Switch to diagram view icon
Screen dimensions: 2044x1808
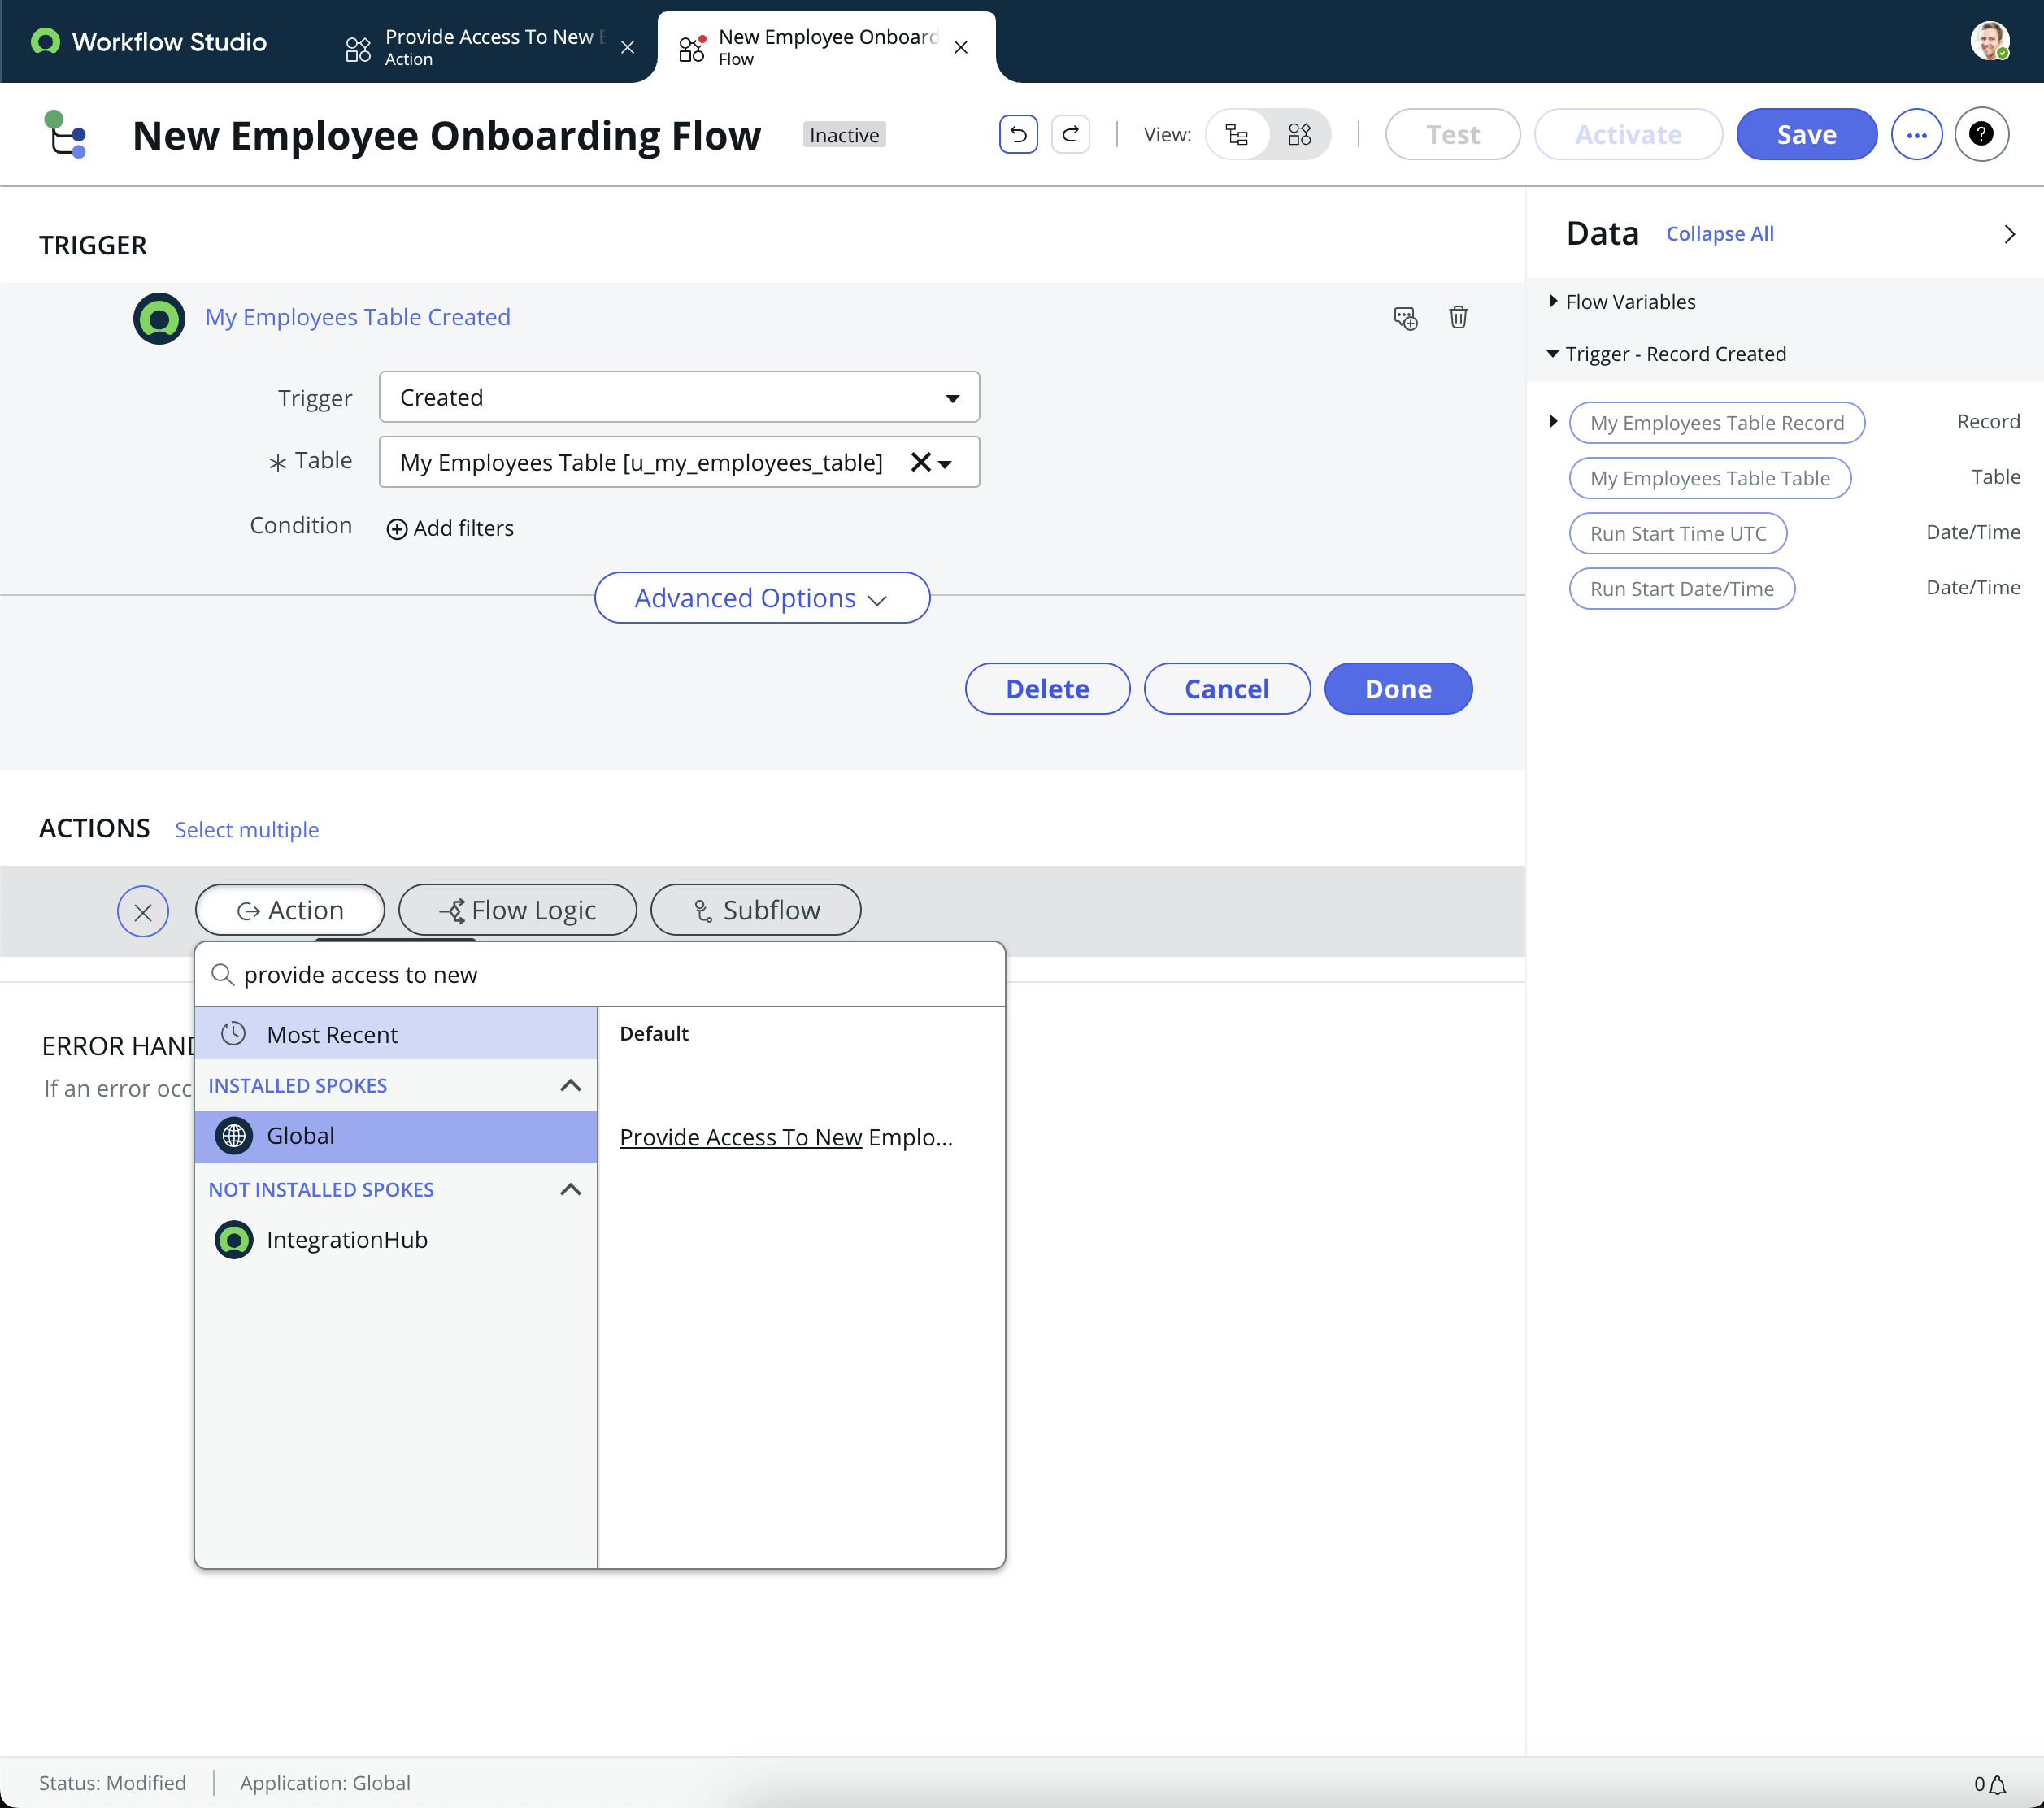[1299, 134]
